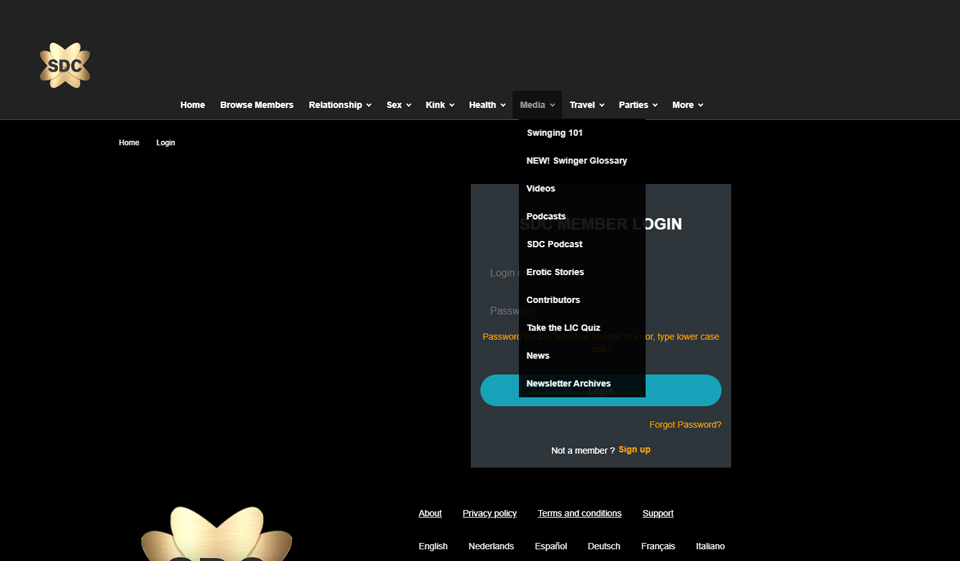Open the Travel dropdown menu

click(586, 105)
